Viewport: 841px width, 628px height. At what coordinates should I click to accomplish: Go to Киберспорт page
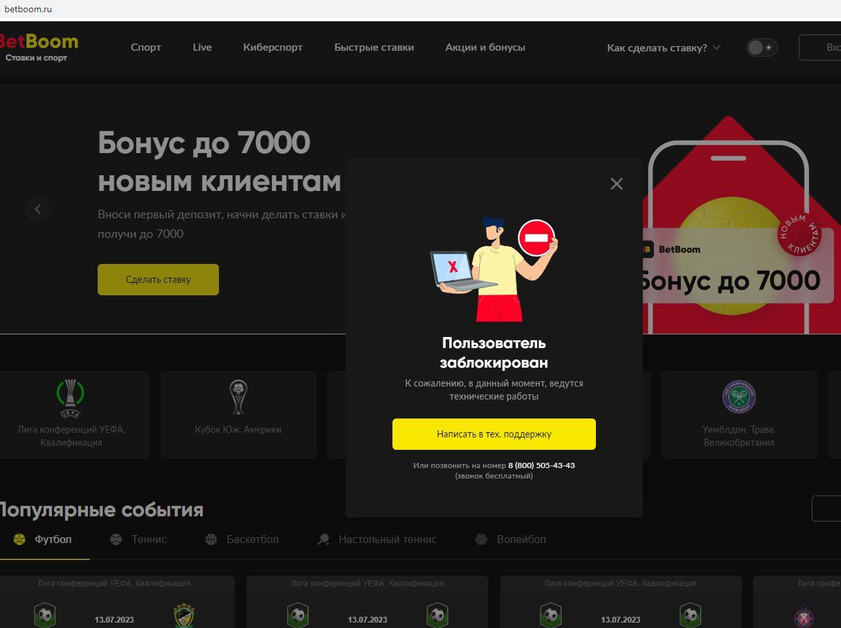[x=272, y=47]
